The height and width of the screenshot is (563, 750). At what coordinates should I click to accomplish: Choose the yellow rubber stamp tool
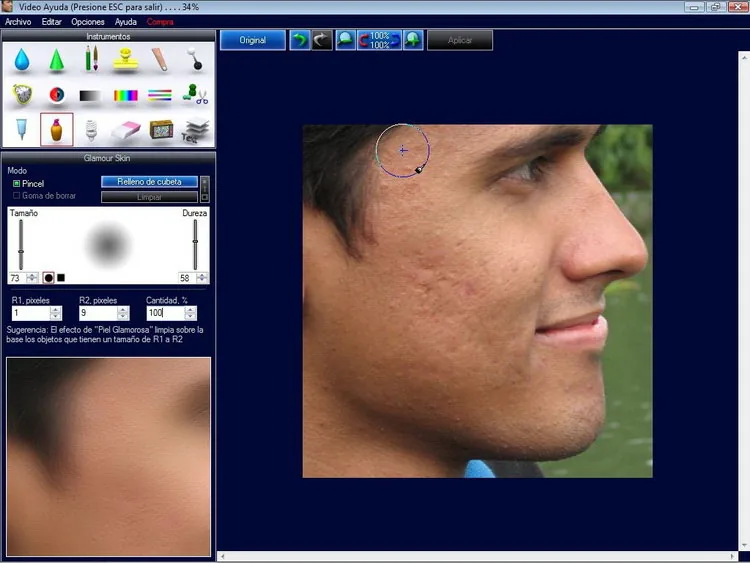[125, 60]
